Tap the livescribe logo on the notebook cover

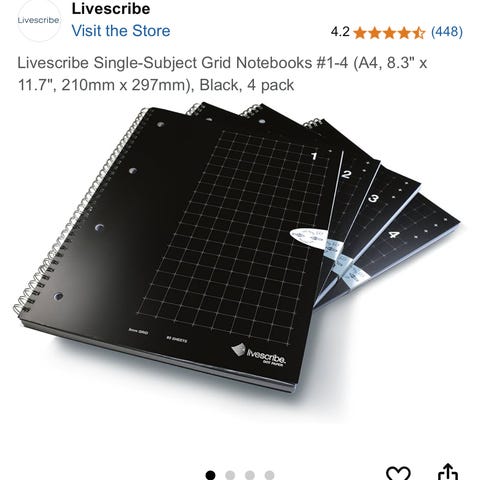click(259, 355)
